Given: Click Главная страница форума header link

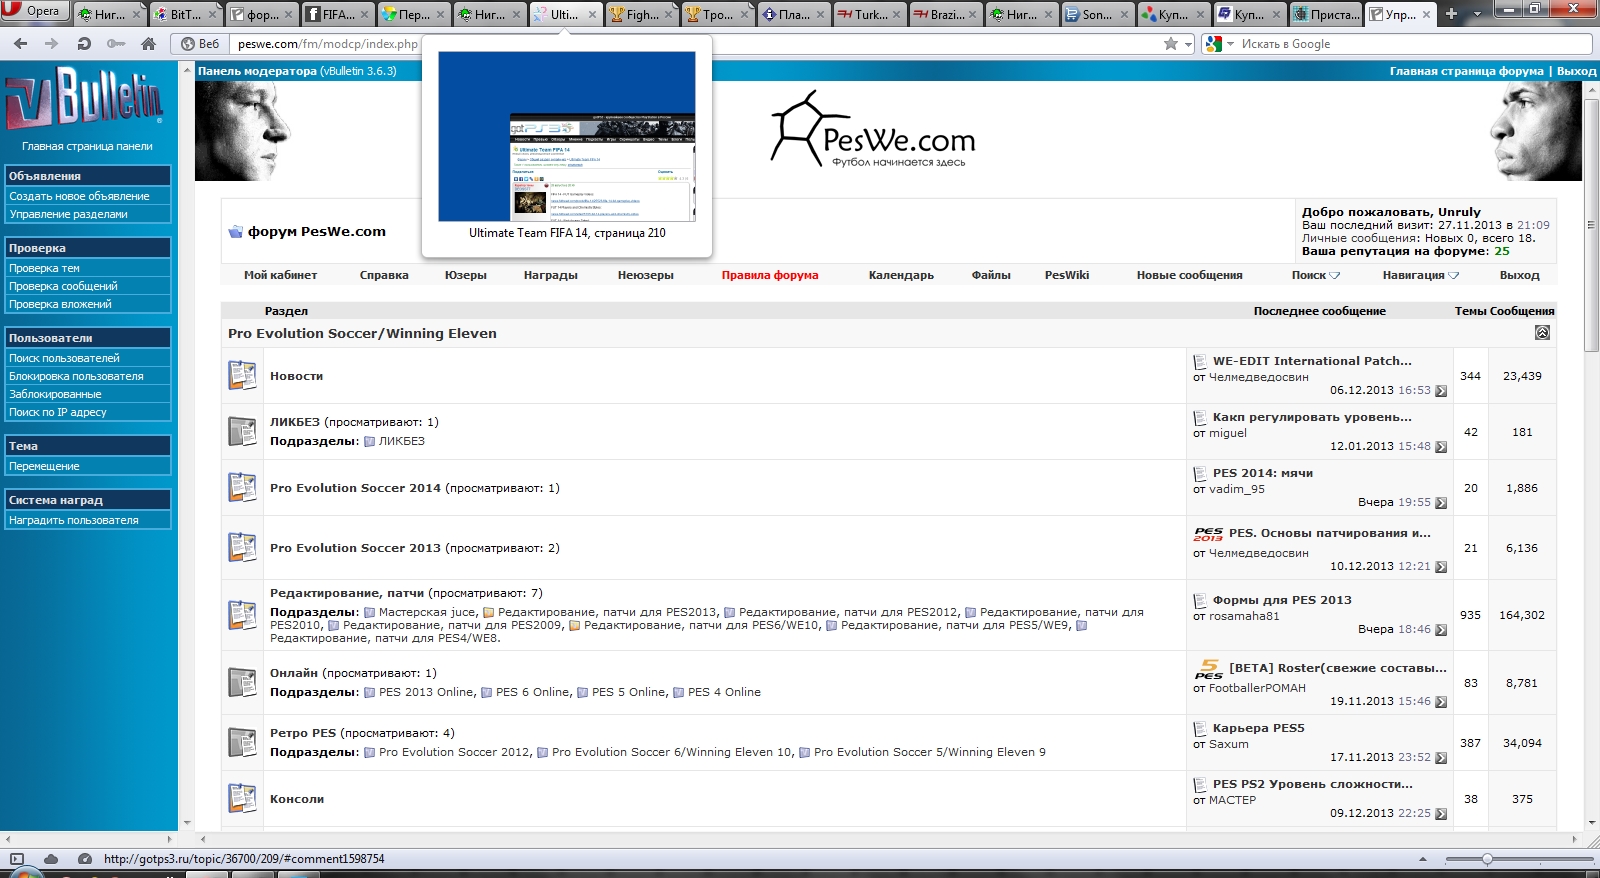Looking at the screenshot, I should pos(1466,71).
